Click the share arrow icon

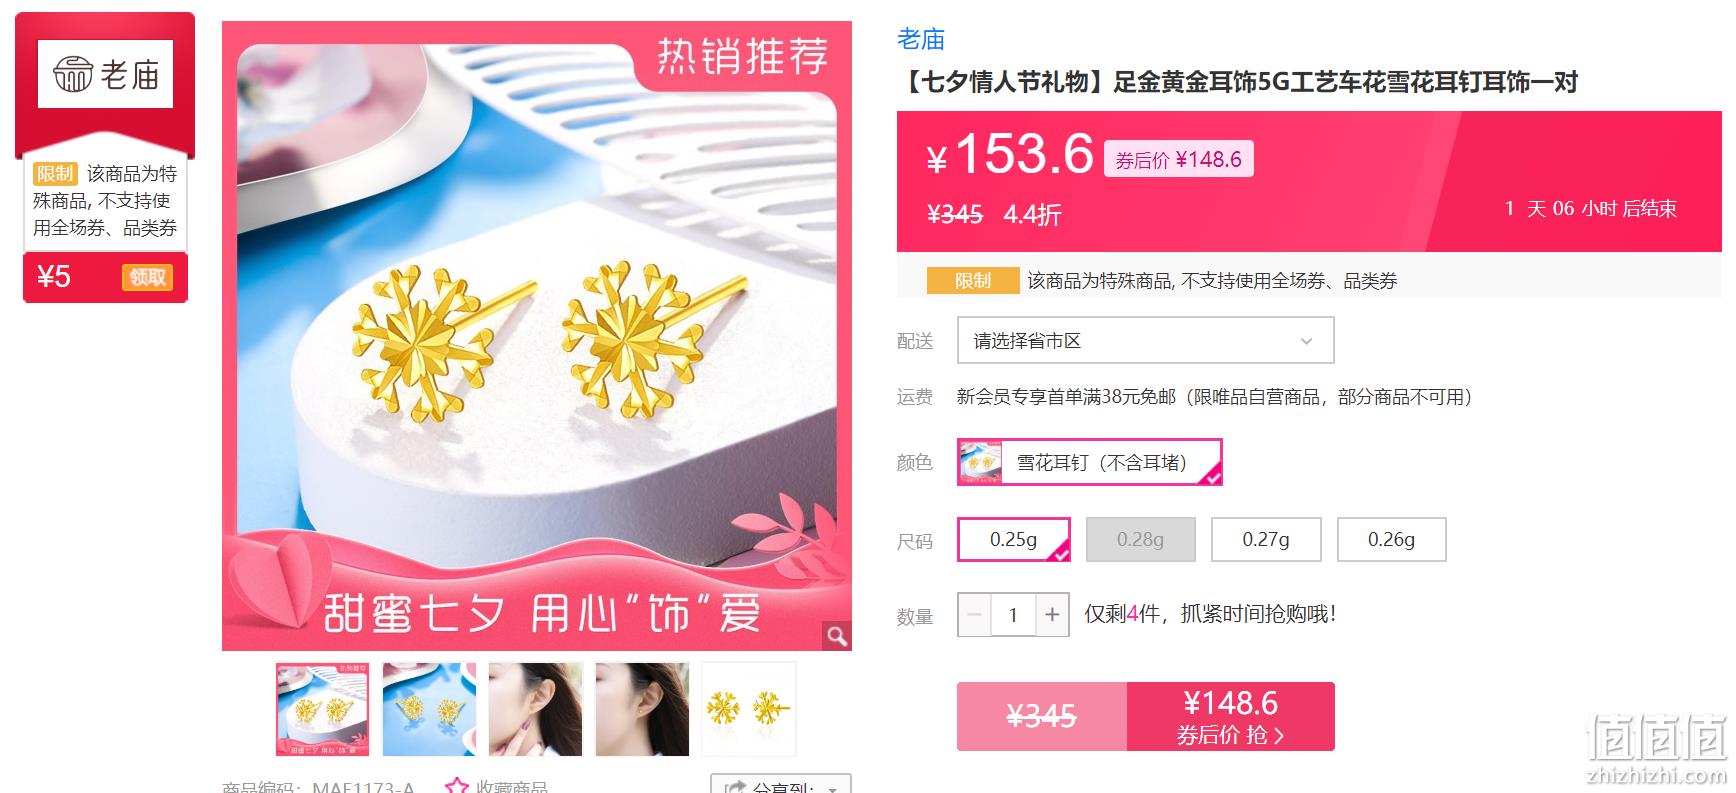[735, 788]
